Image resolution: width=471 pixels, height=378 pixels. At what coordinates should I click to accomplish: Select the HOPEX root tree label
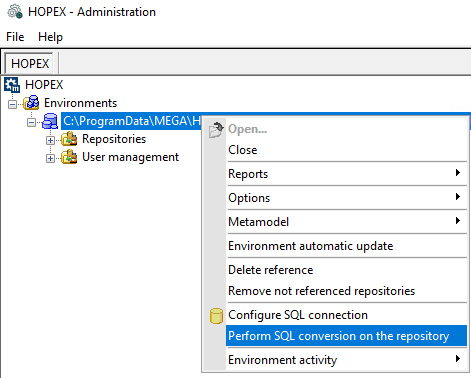(x=44, y=85)
